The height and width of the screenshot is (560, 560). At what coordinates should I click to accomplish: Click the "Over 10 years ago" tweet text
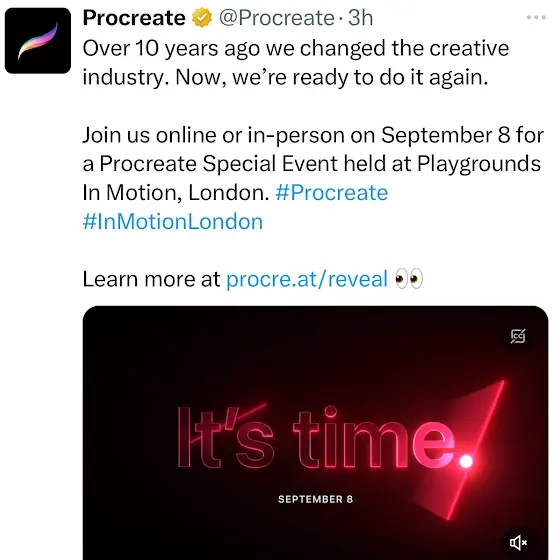296,62
